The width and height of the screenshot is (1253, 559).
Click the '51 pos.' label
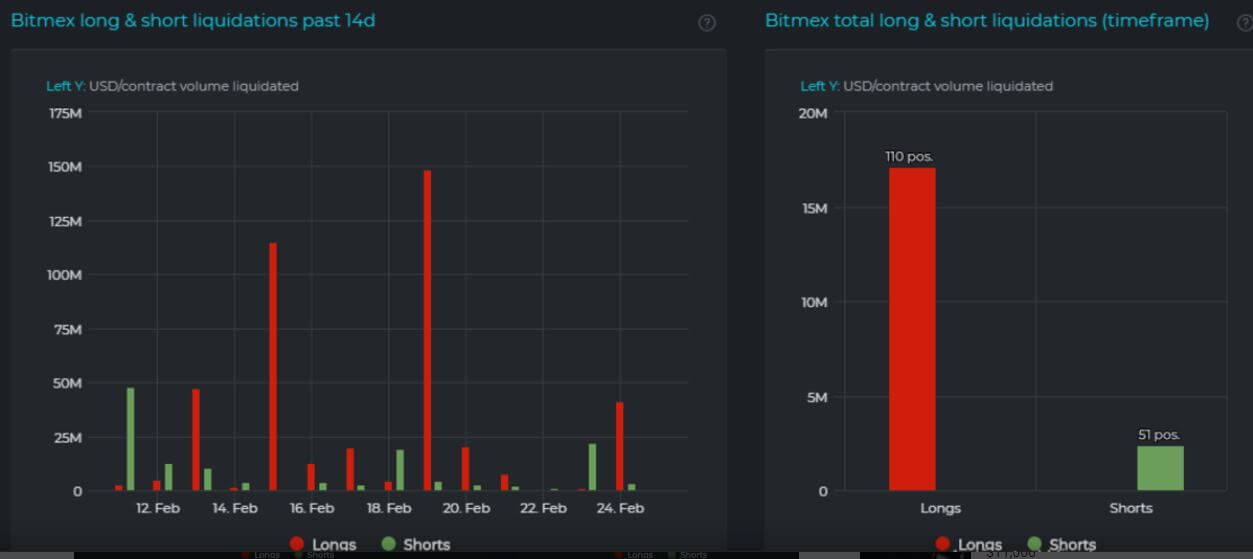(1159, 435)
